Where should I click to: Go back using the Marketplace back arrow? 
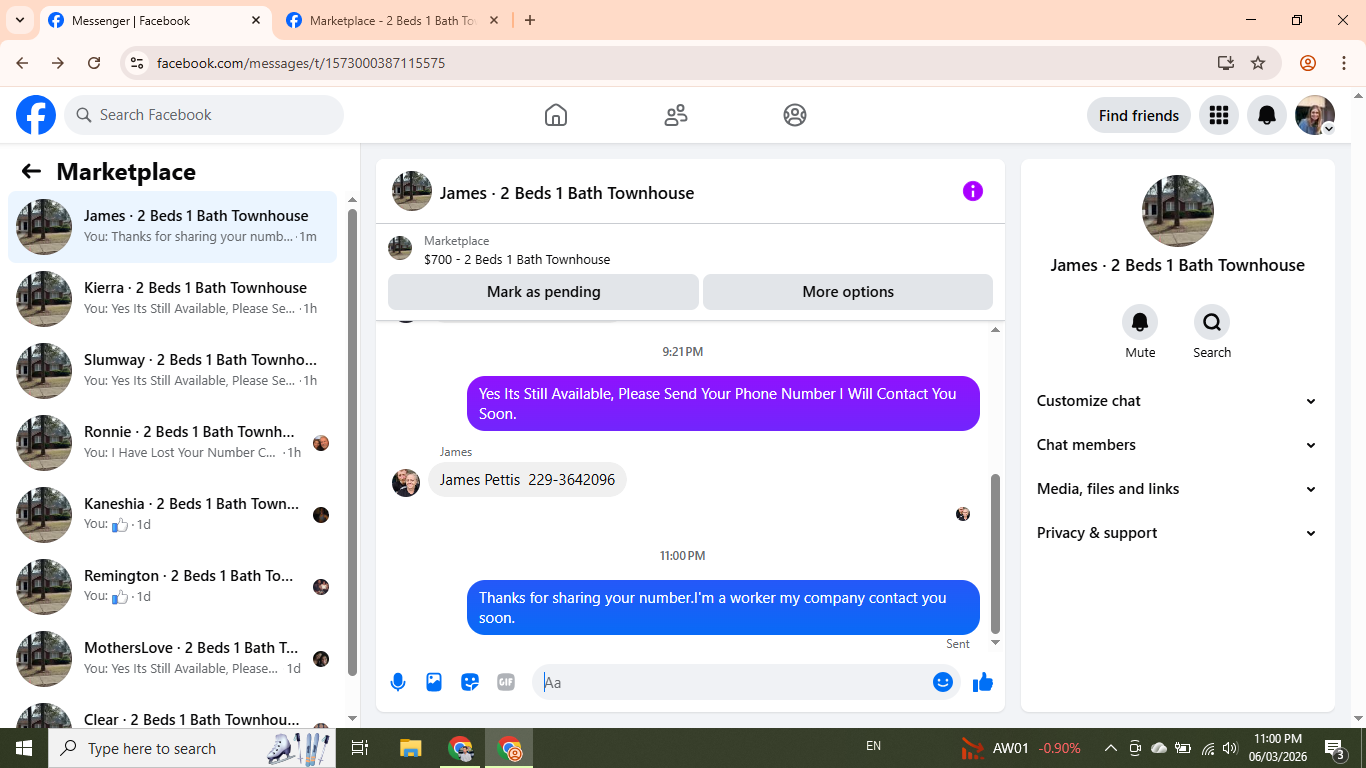coord(31,171)
